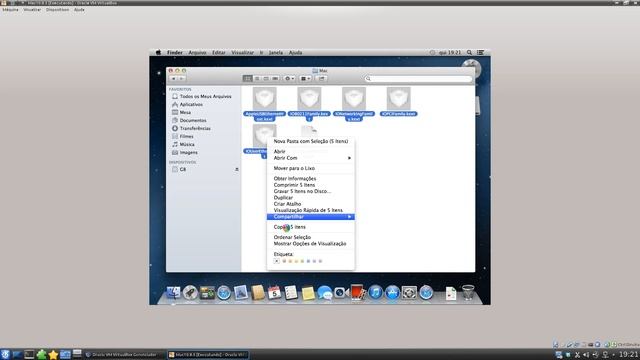Open Photo Booth in the Dock
The image size is (640, 360).
(x=358, y=293)
